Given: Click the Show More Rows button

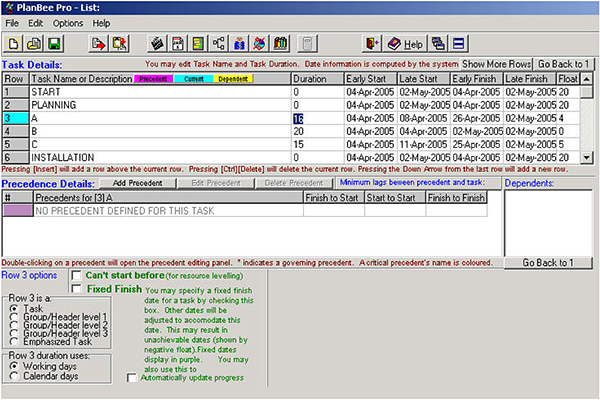Looking at the screenshot, I should click(496, 64).
